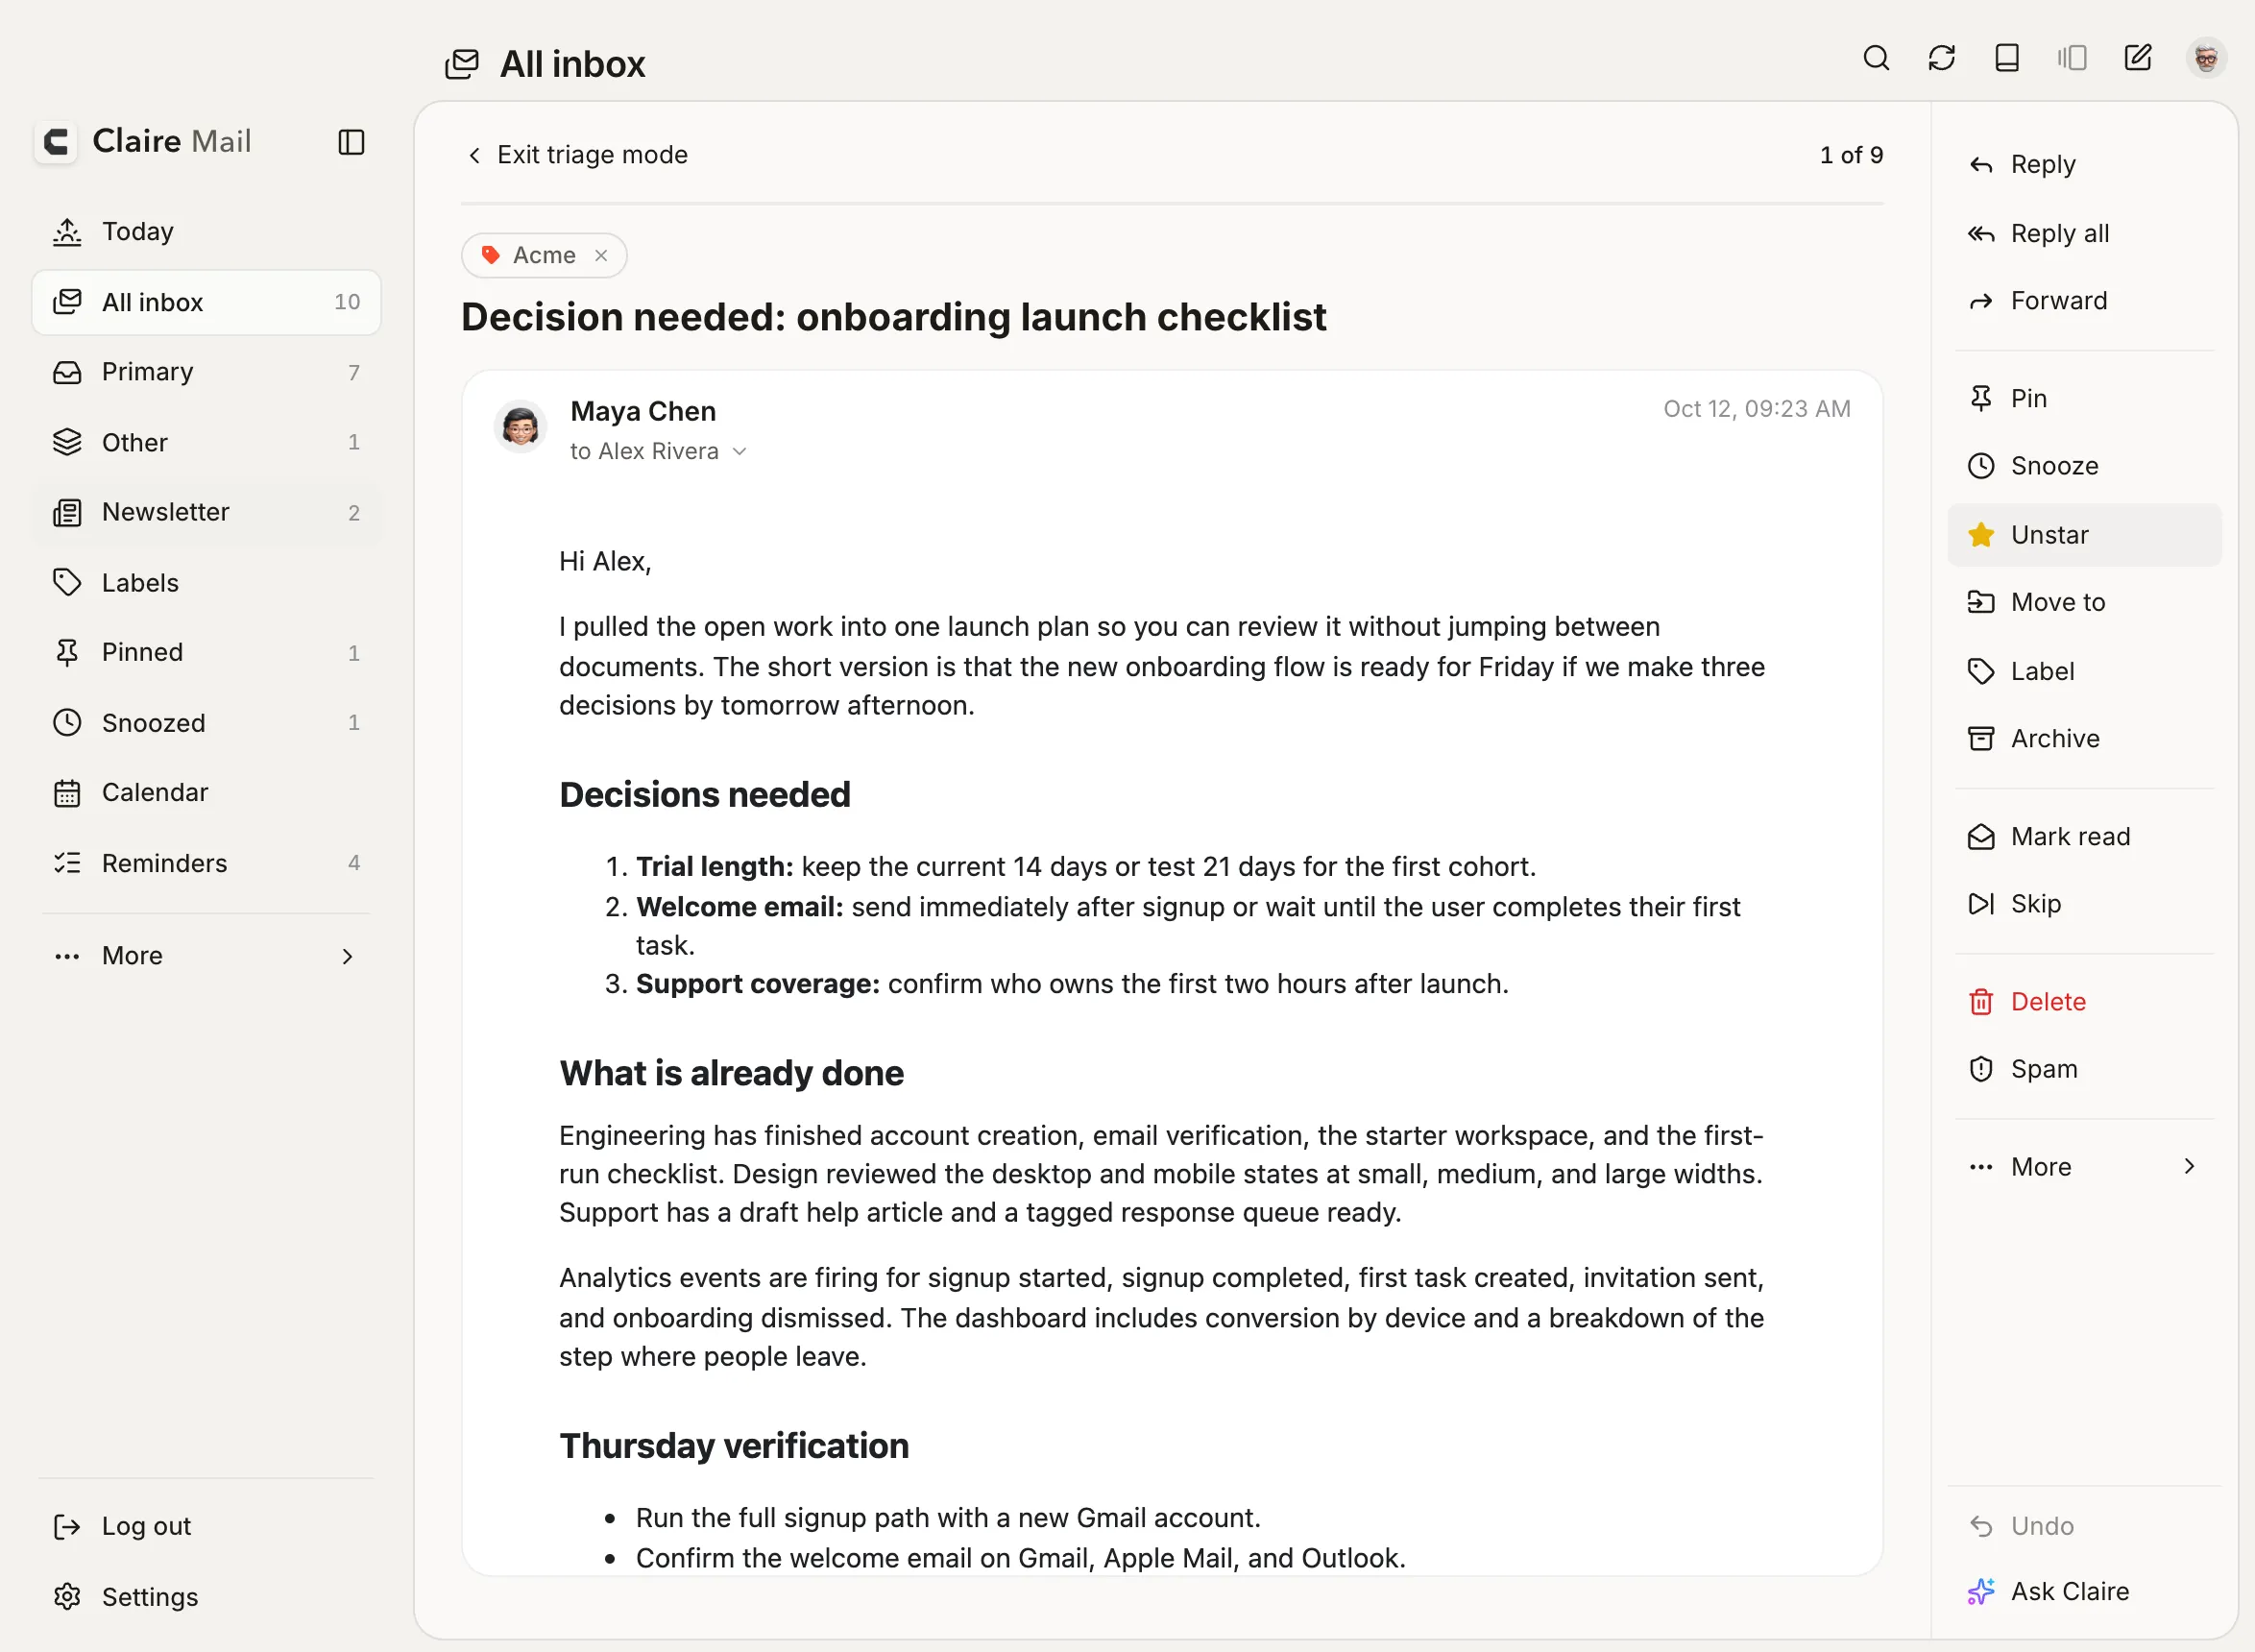
Task: Unstar this message
Action: tap(2084, 535)
